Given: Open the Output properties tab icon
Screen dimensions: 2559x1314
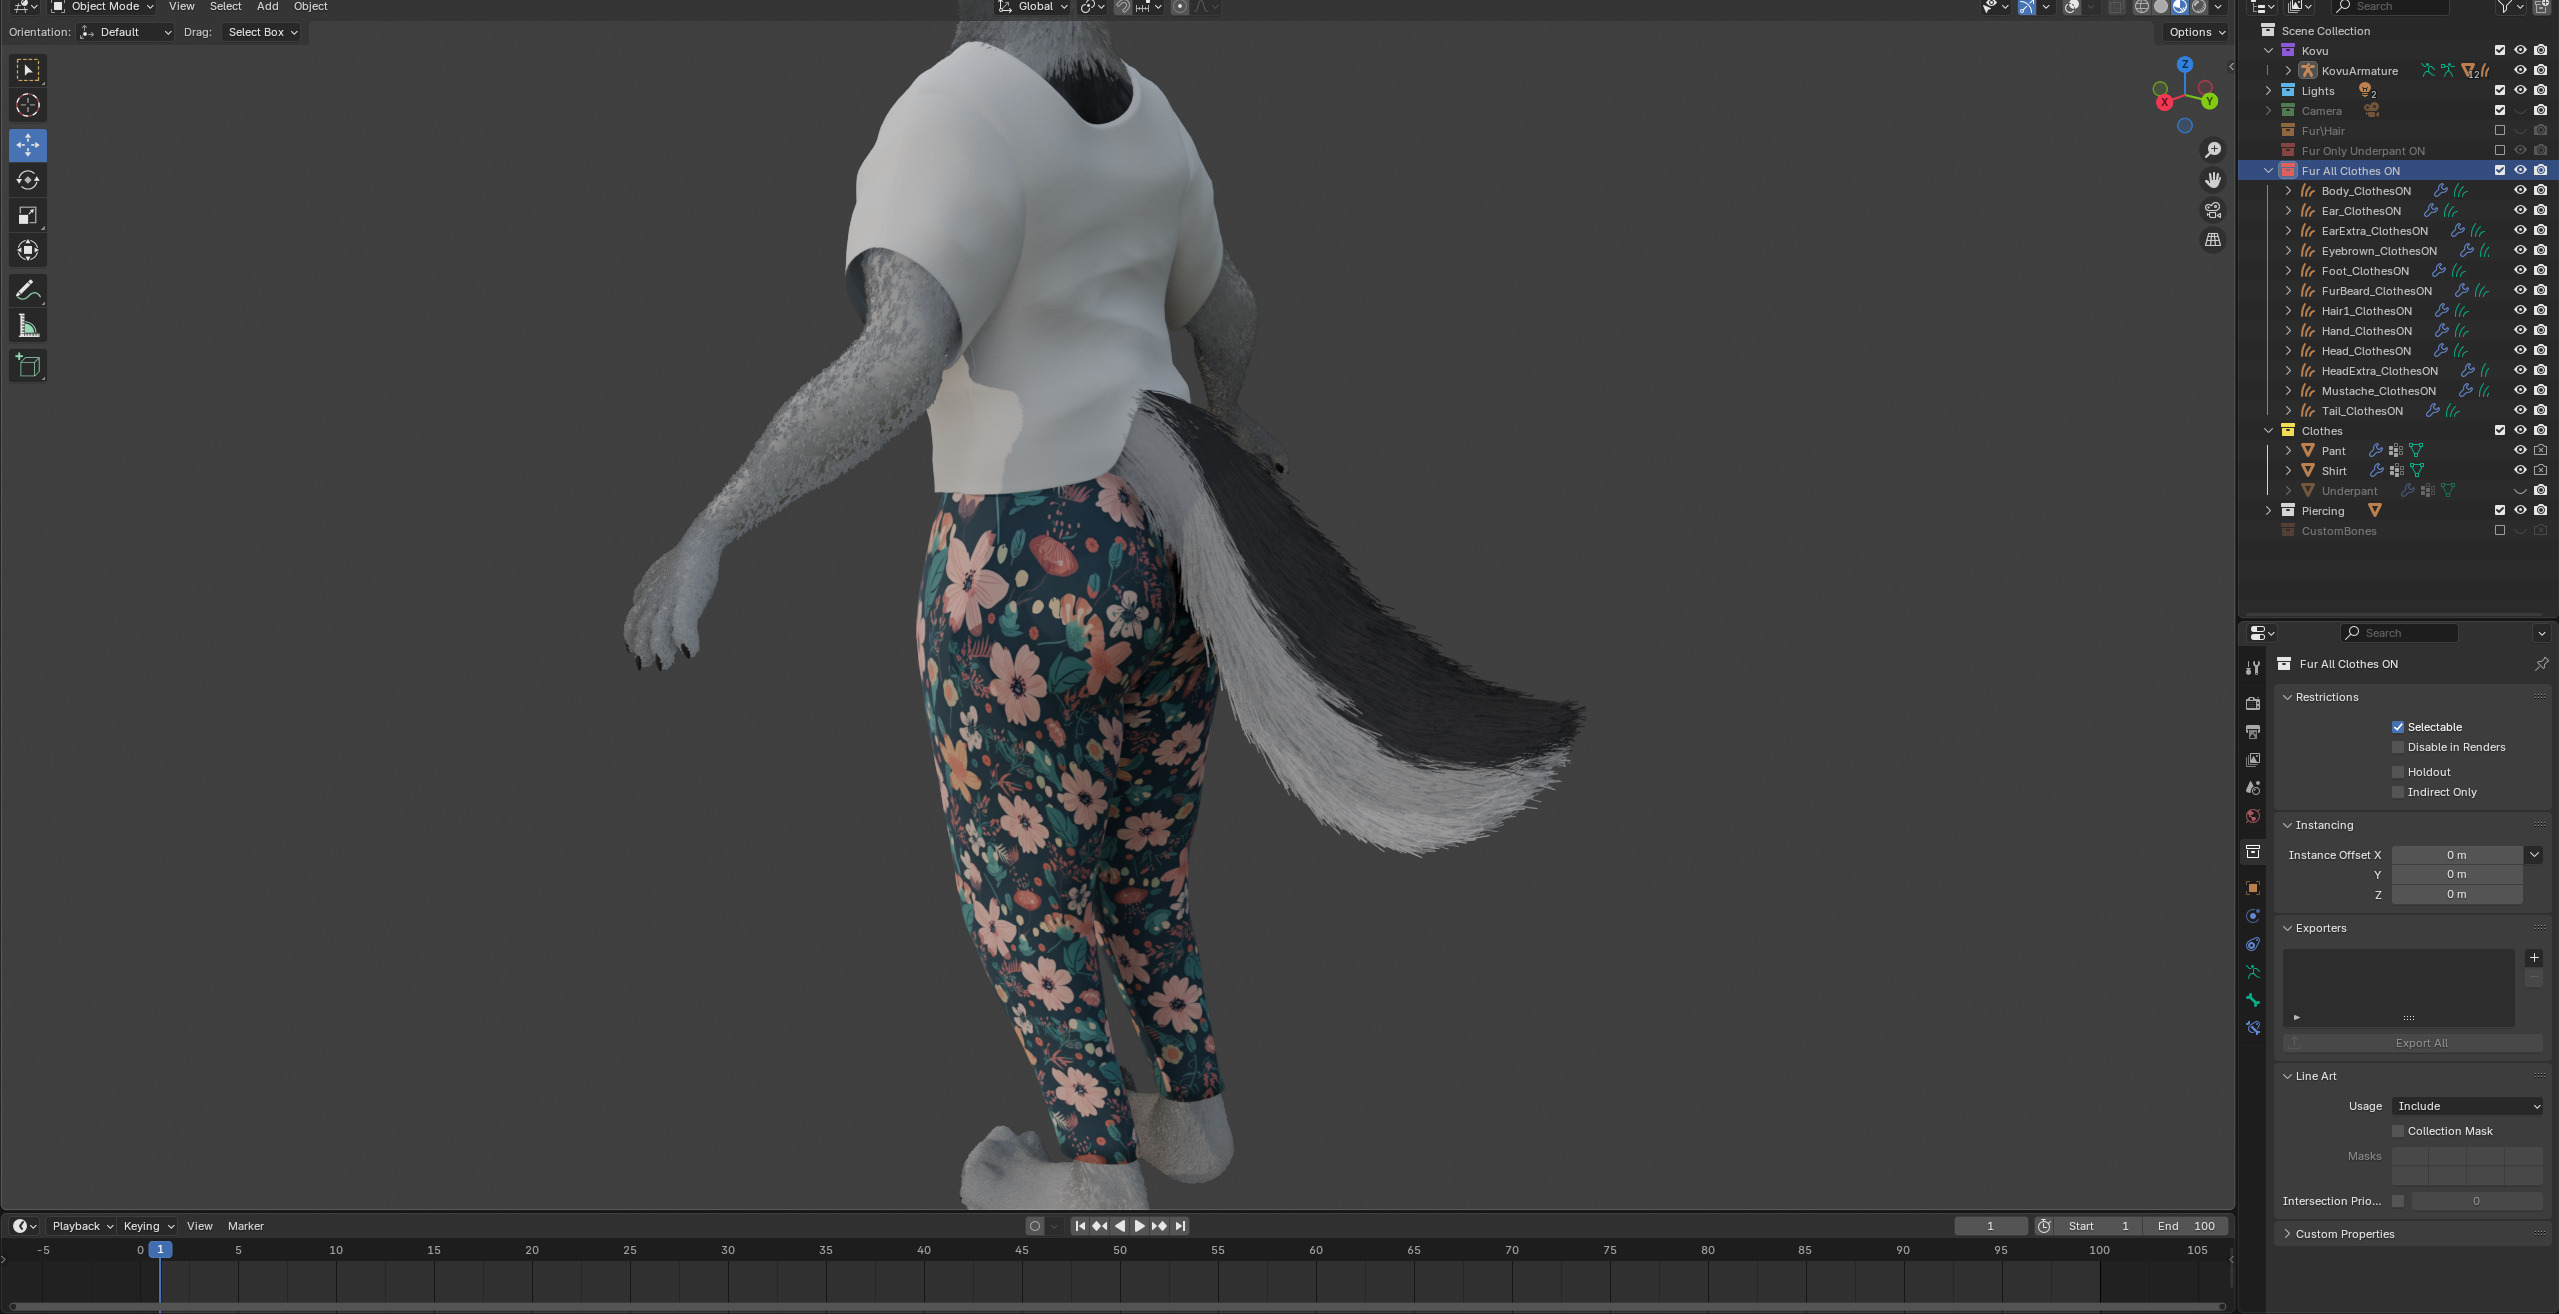Looking at the screenshot, I should click(2252, 732).
